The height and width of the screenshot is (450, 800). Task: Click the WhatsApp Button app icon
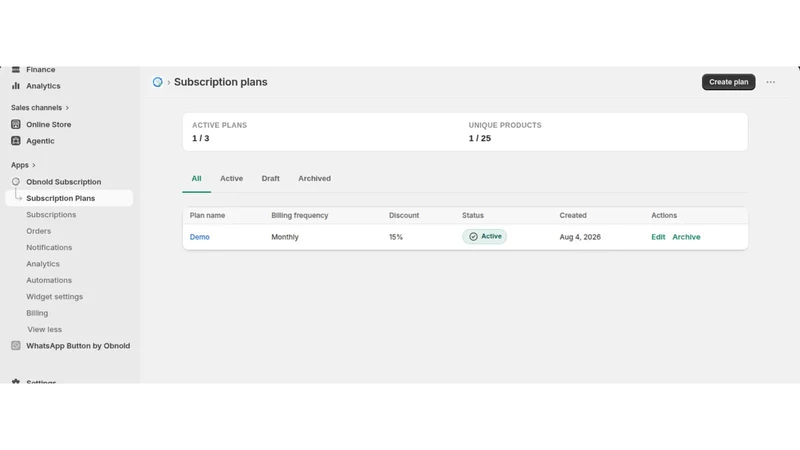[16, 346]
